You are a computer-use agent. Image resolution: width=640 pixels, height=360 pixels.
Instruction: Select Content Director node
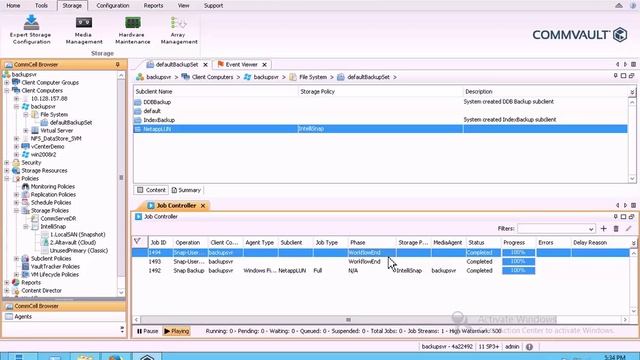point(41,291)
